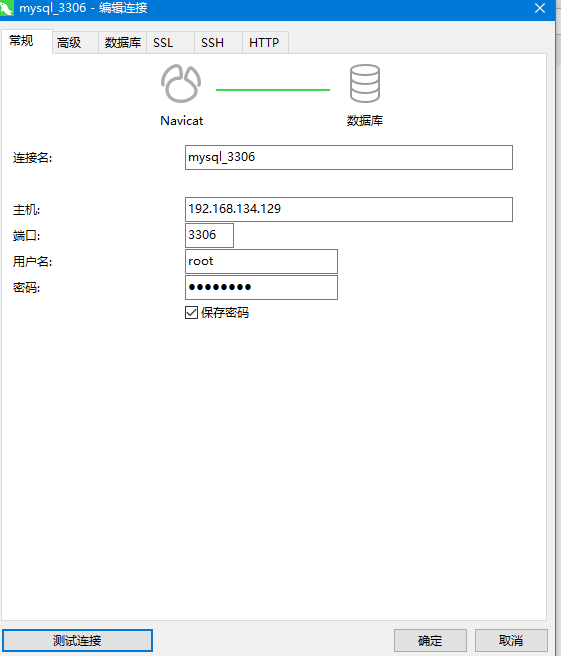The height and width of the screenshot is (656, 561).
Task: Toggle the 保存密码 checkbox
Action: tap(192, 313)
